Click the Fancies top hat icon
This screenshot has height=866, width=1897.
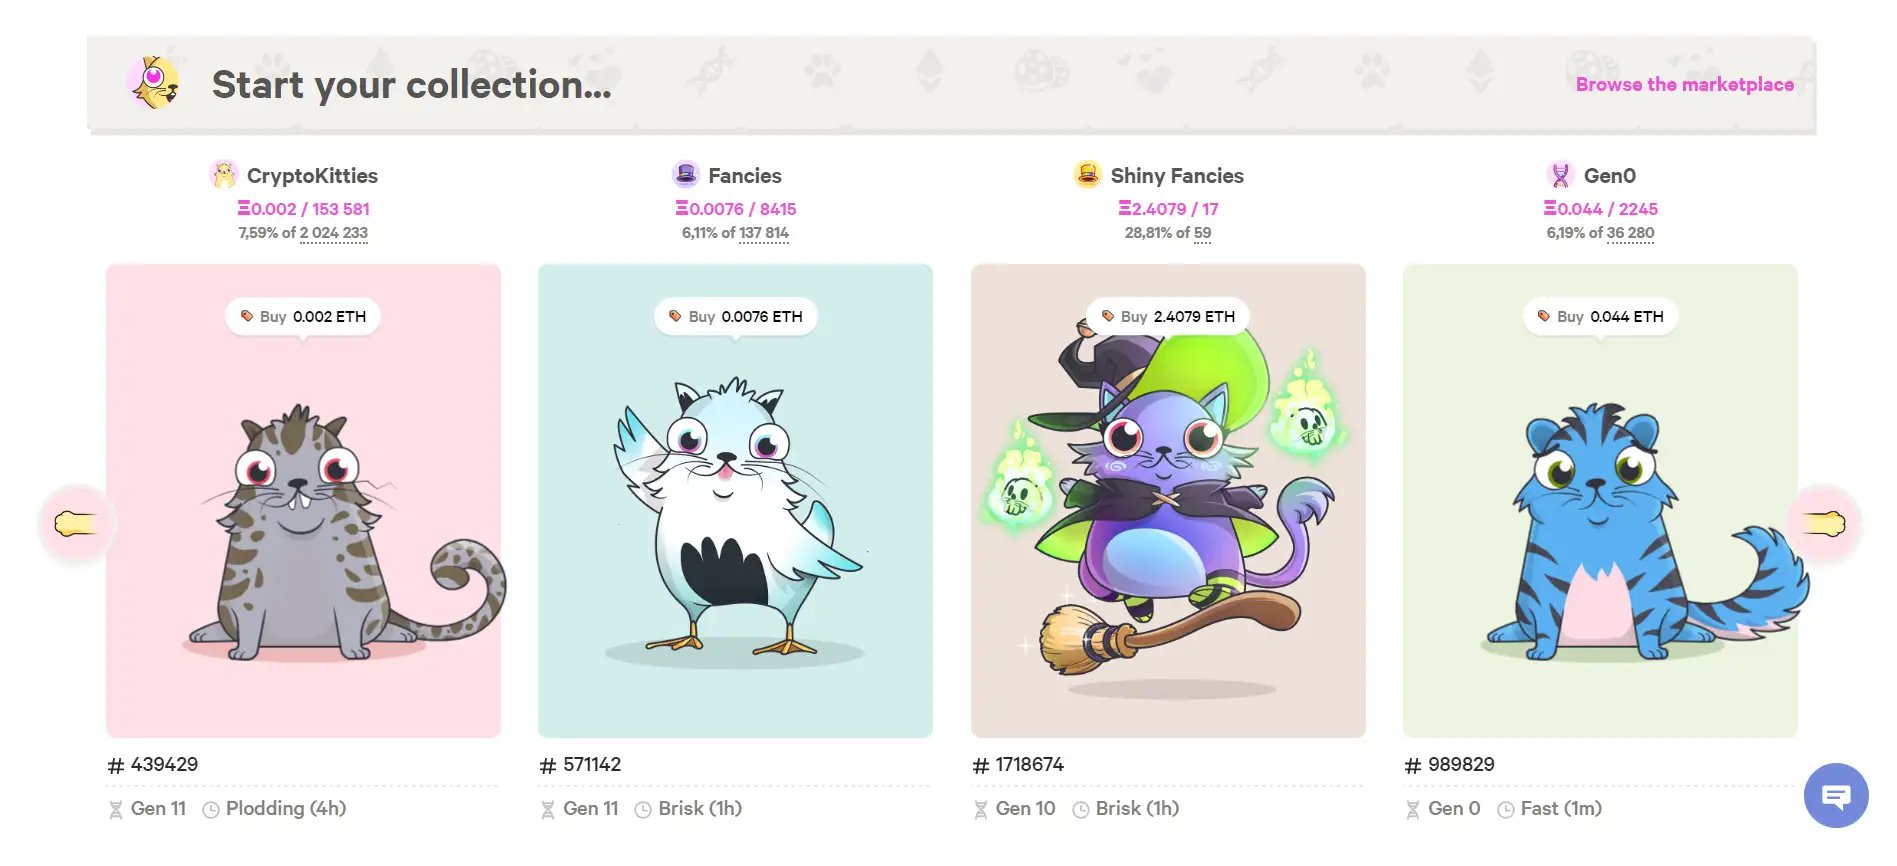pos(686,175)
